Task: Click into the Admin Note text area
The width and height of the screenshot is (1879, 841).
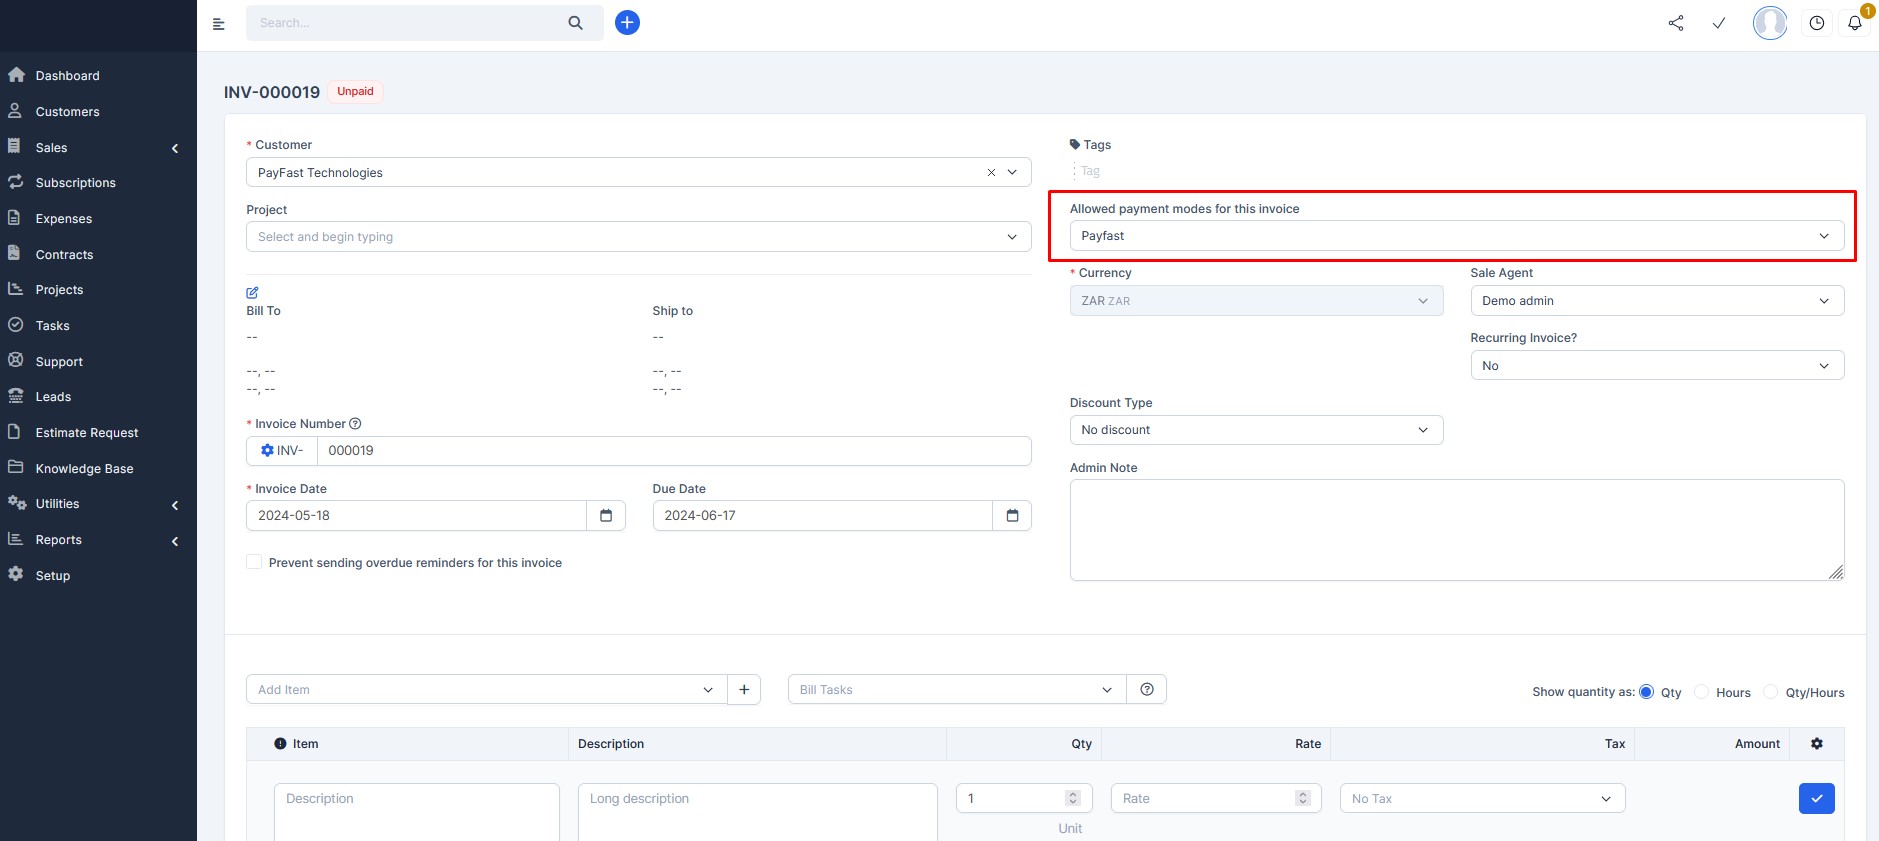Action: (x=1457, y=530)
